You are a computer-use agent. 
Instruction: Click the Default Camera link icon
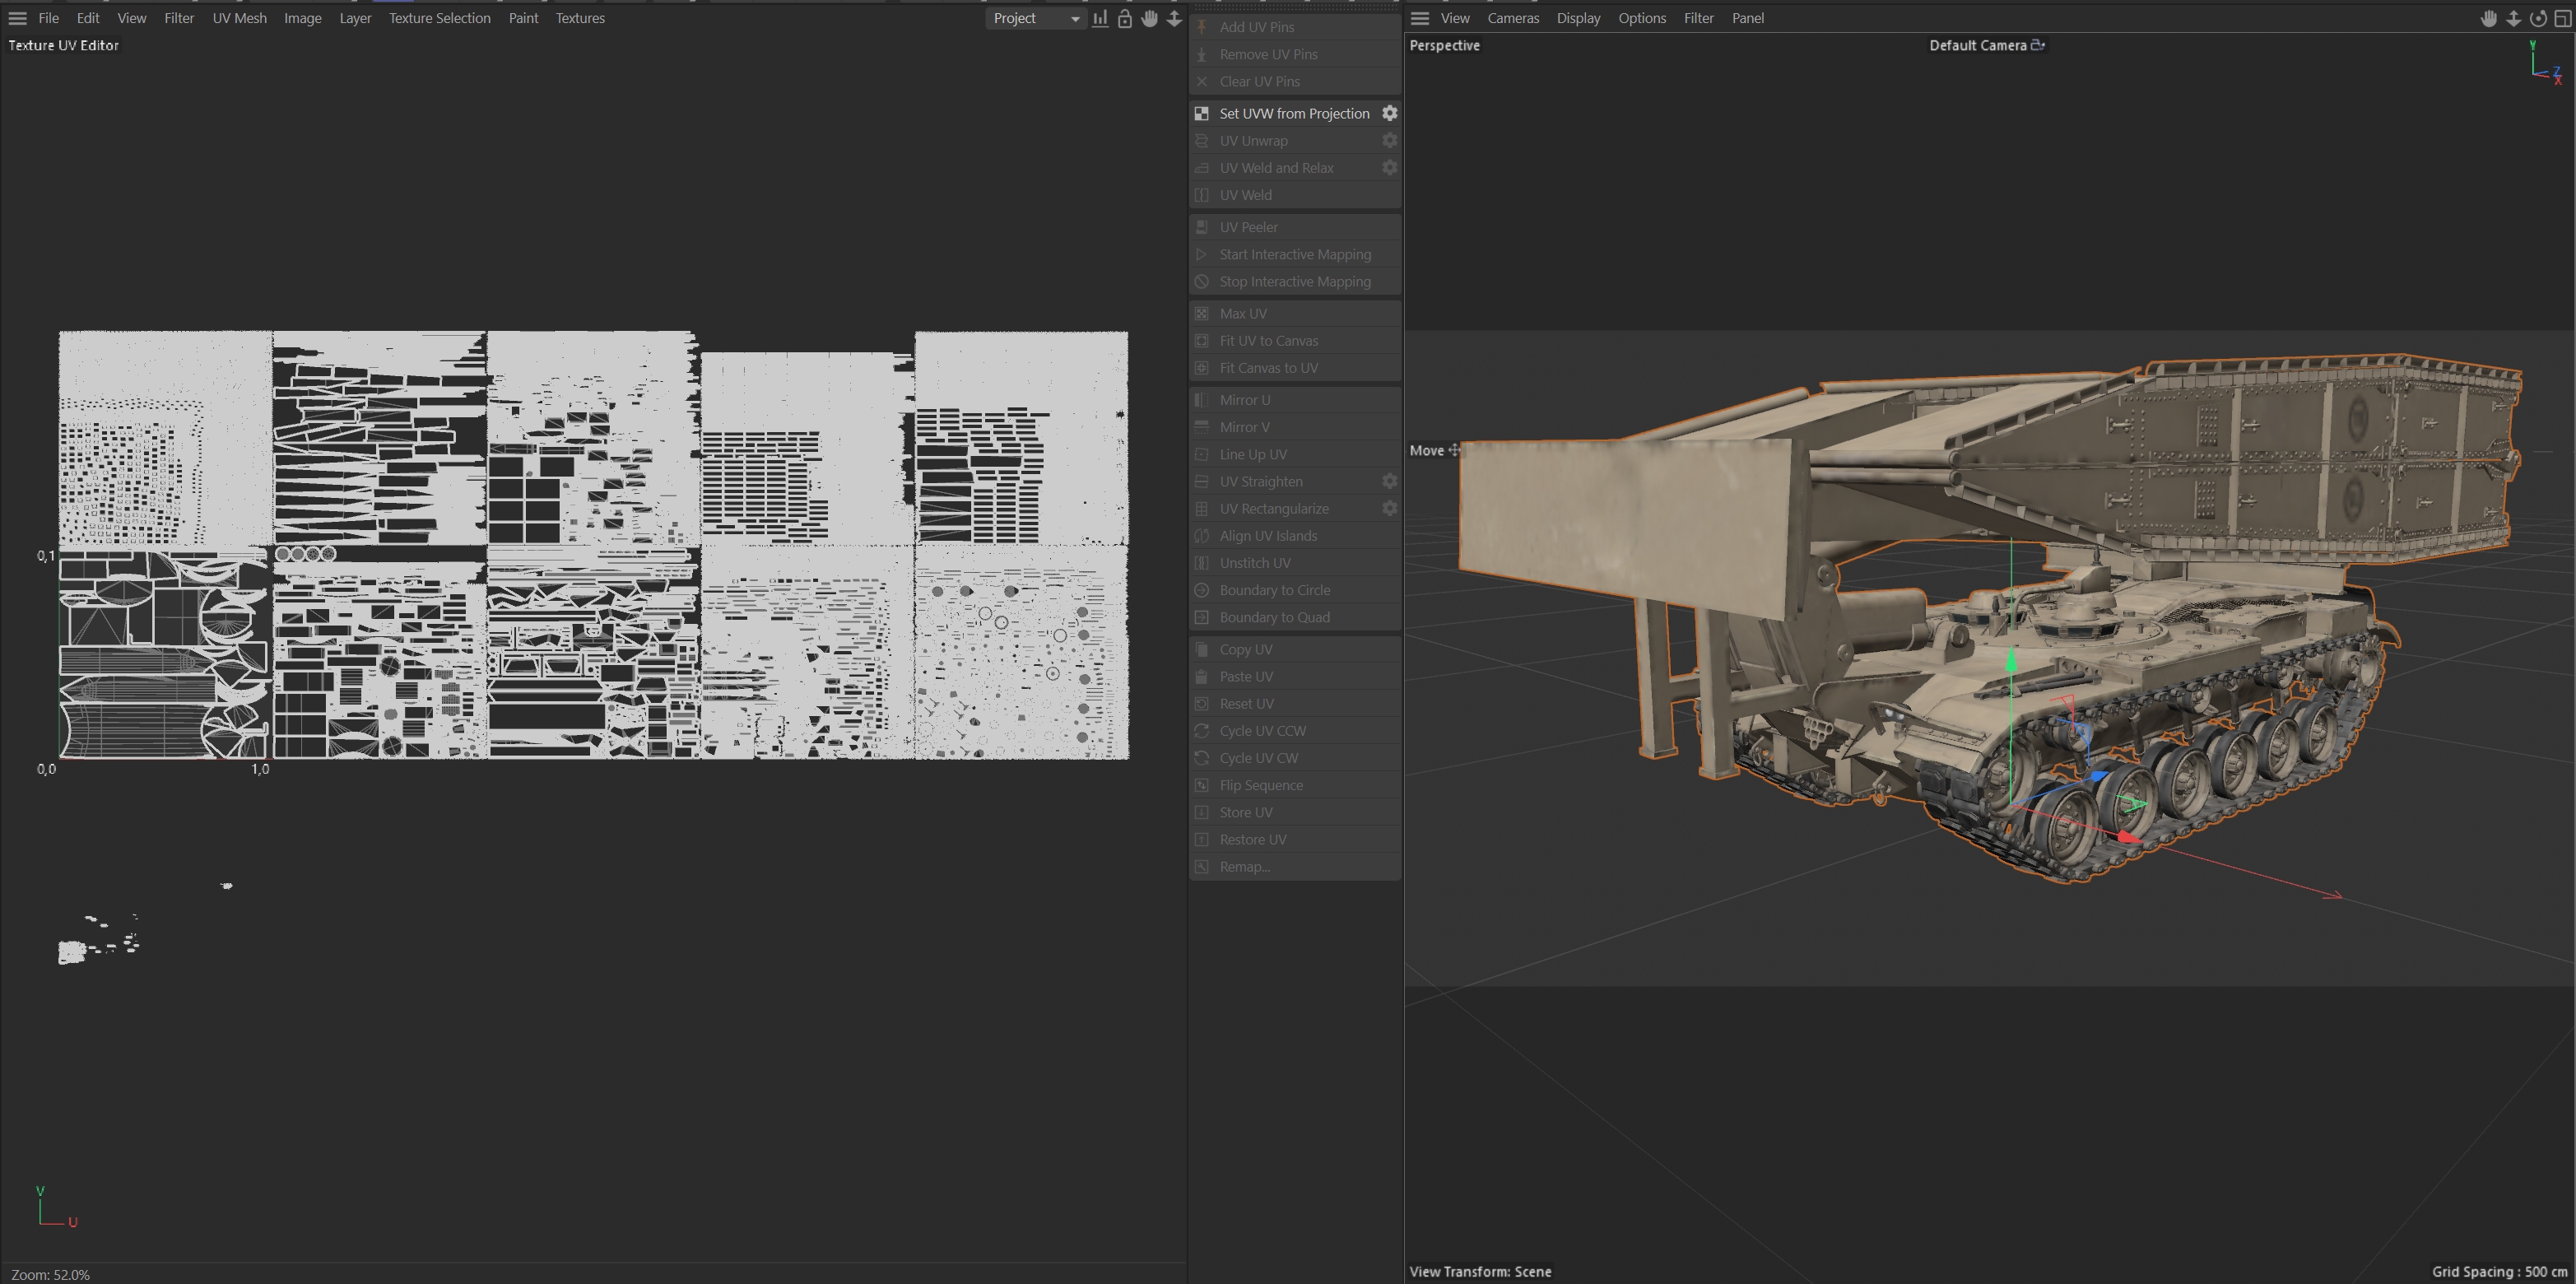(2038, 45)
